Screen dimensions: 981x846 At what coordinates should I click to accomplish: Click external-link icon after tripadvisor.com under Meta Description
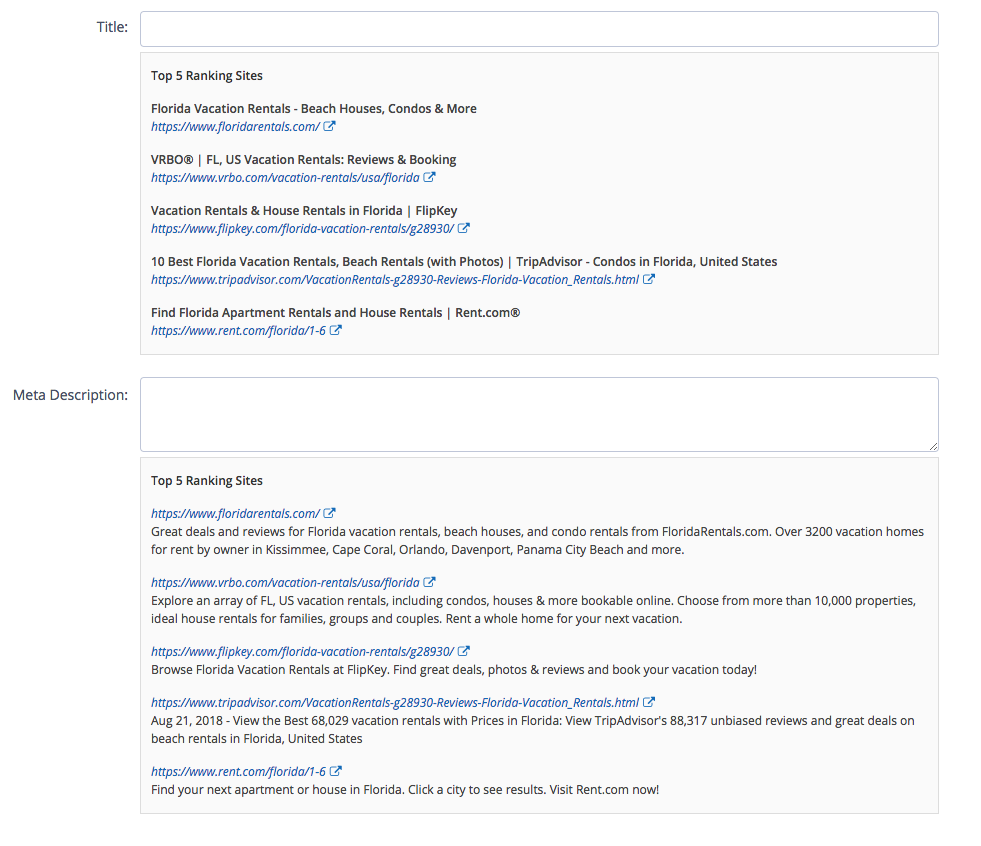(x=649, y=702)
